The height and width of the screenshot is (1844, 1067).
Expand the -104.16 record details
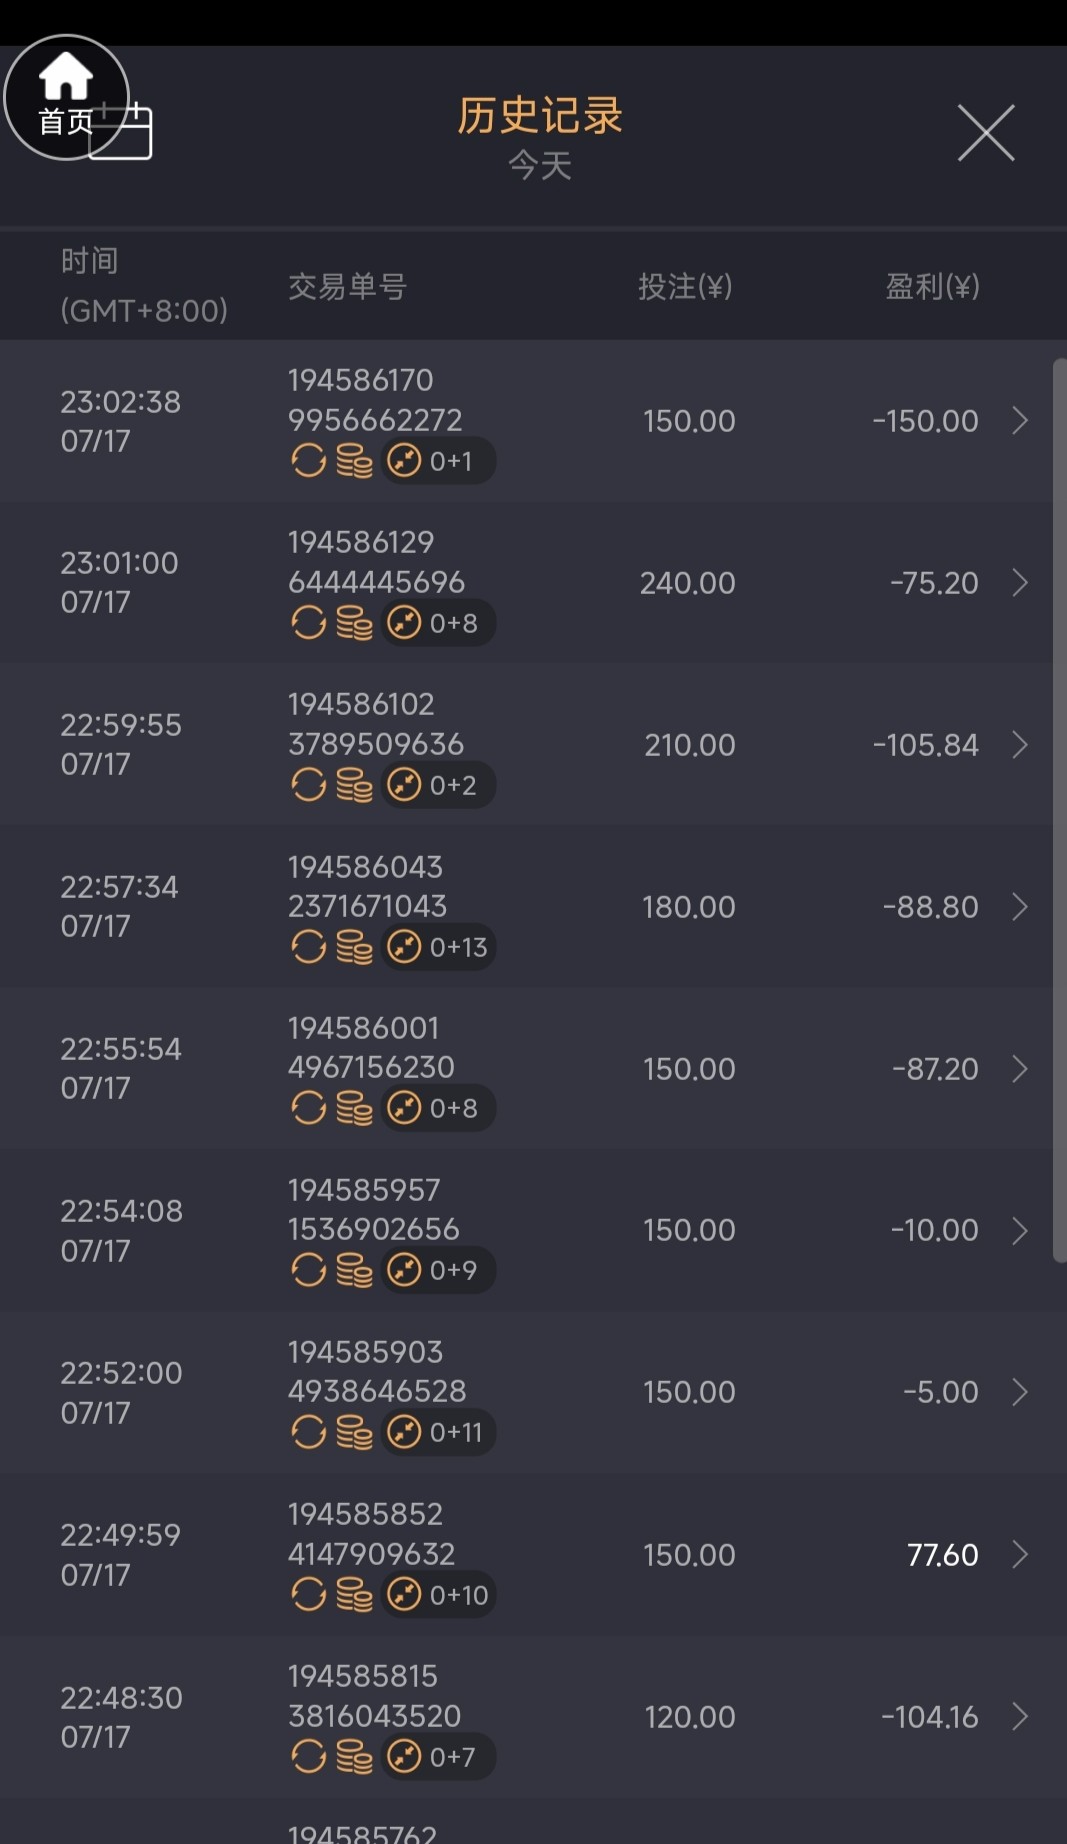[x=1019, y=1717]
